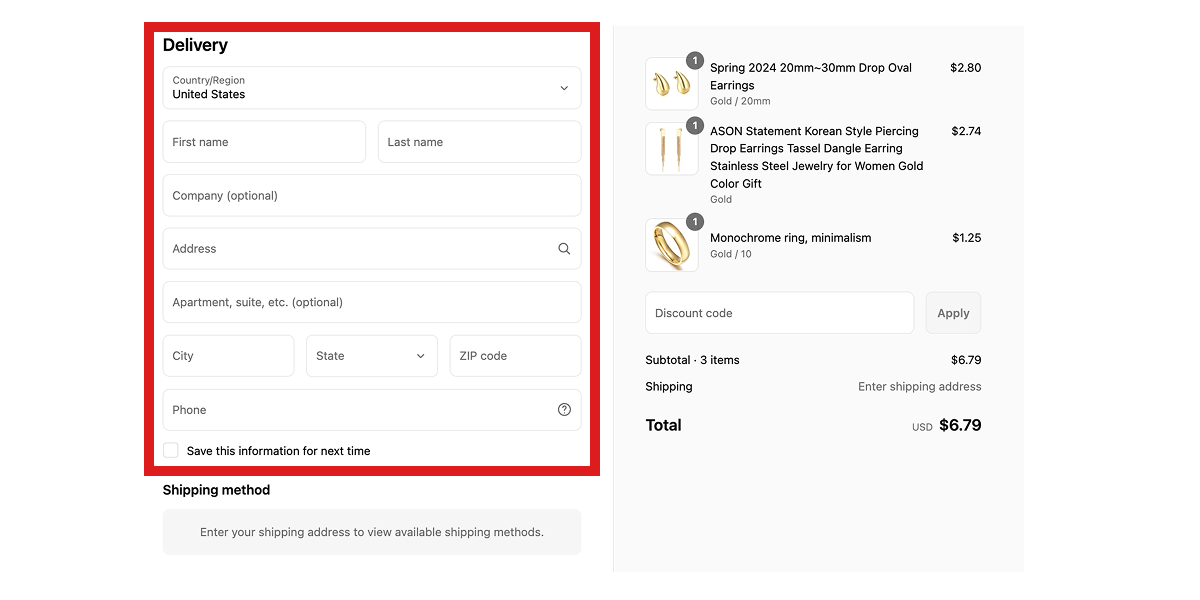Image resolution: width=1200 pixels, height=600 pixels.
Task: Click the address search magnifier icon
Action: 564,249
